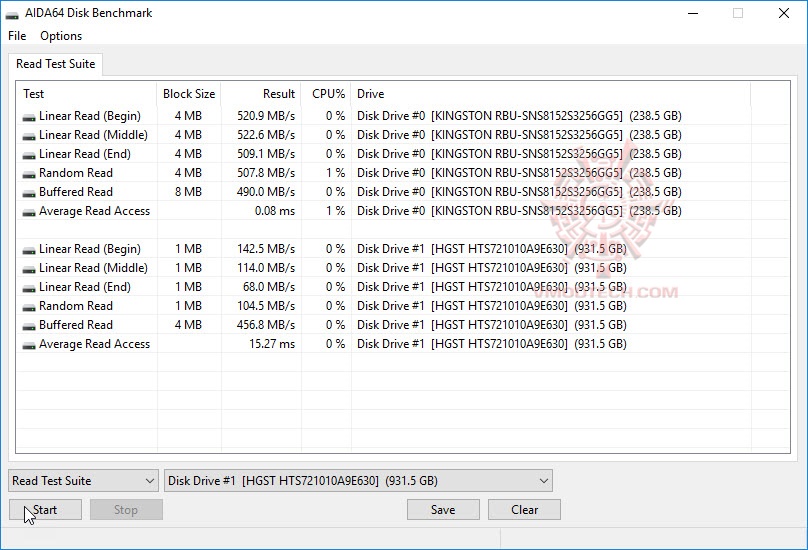
Task: Click the 8 MB block size cell
Action: [188, 192]
